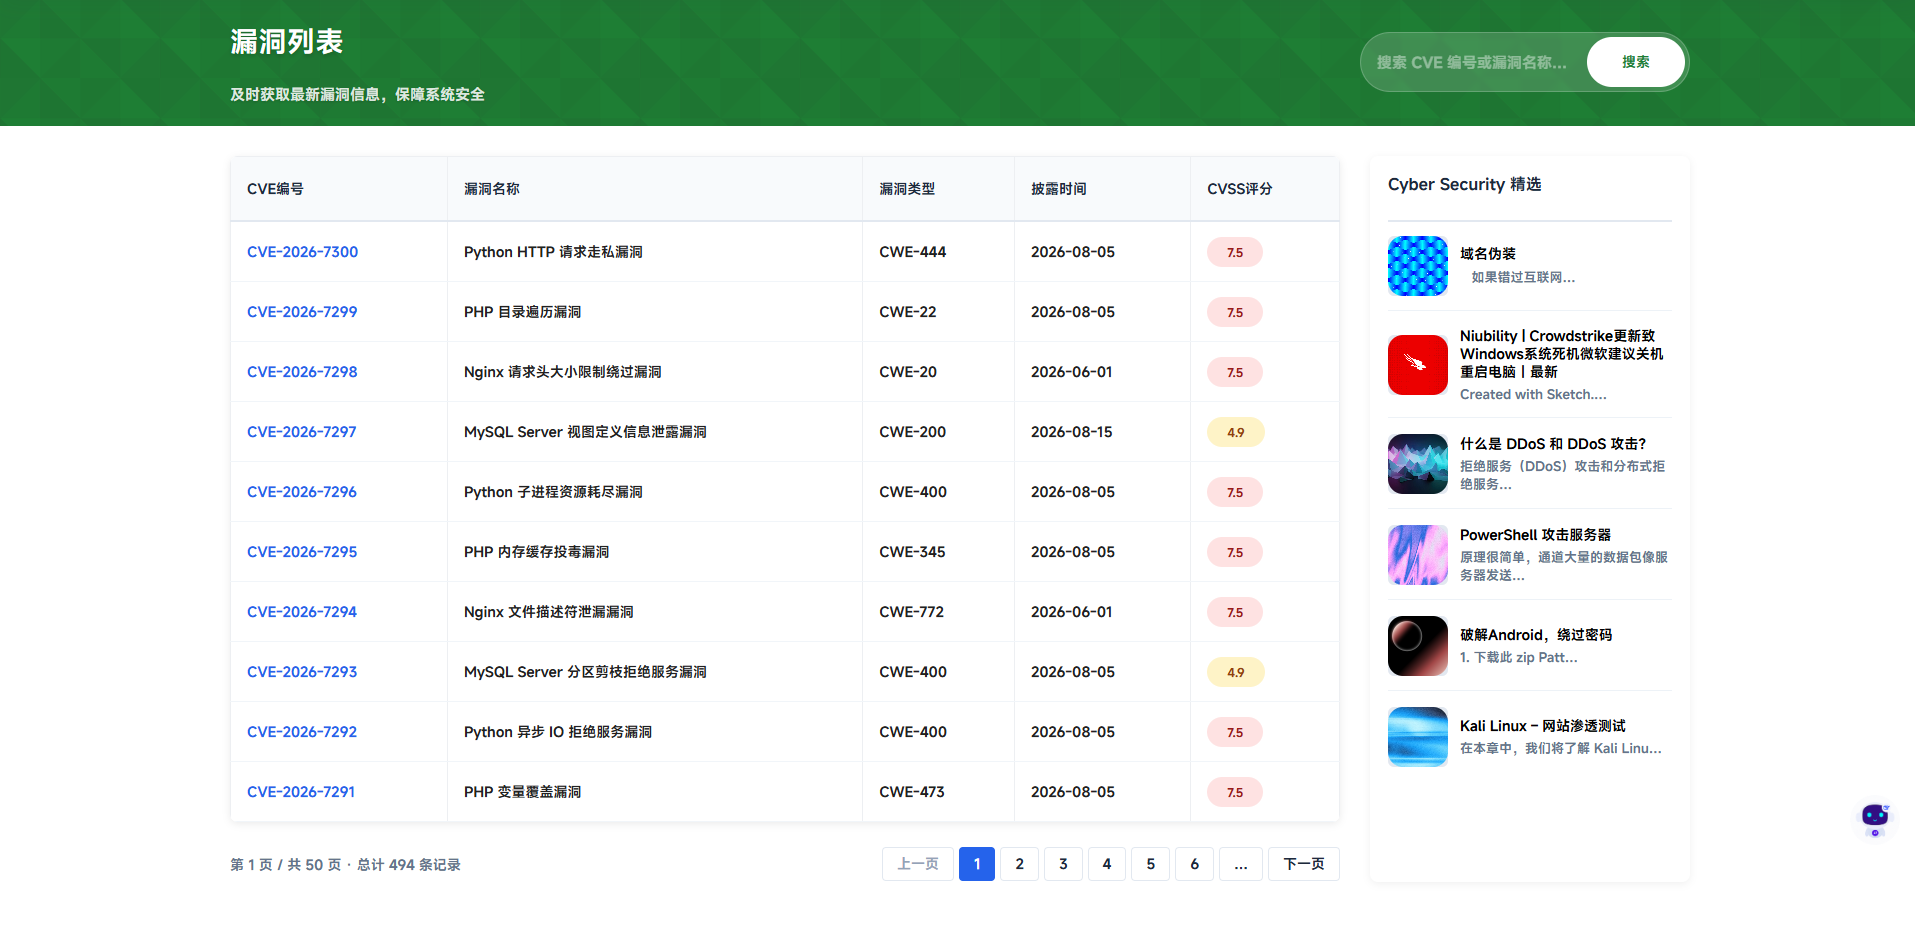The width and height of the screenshot is (1915, 930).
Task: Go to page 2
Action: coord(1020,864)
